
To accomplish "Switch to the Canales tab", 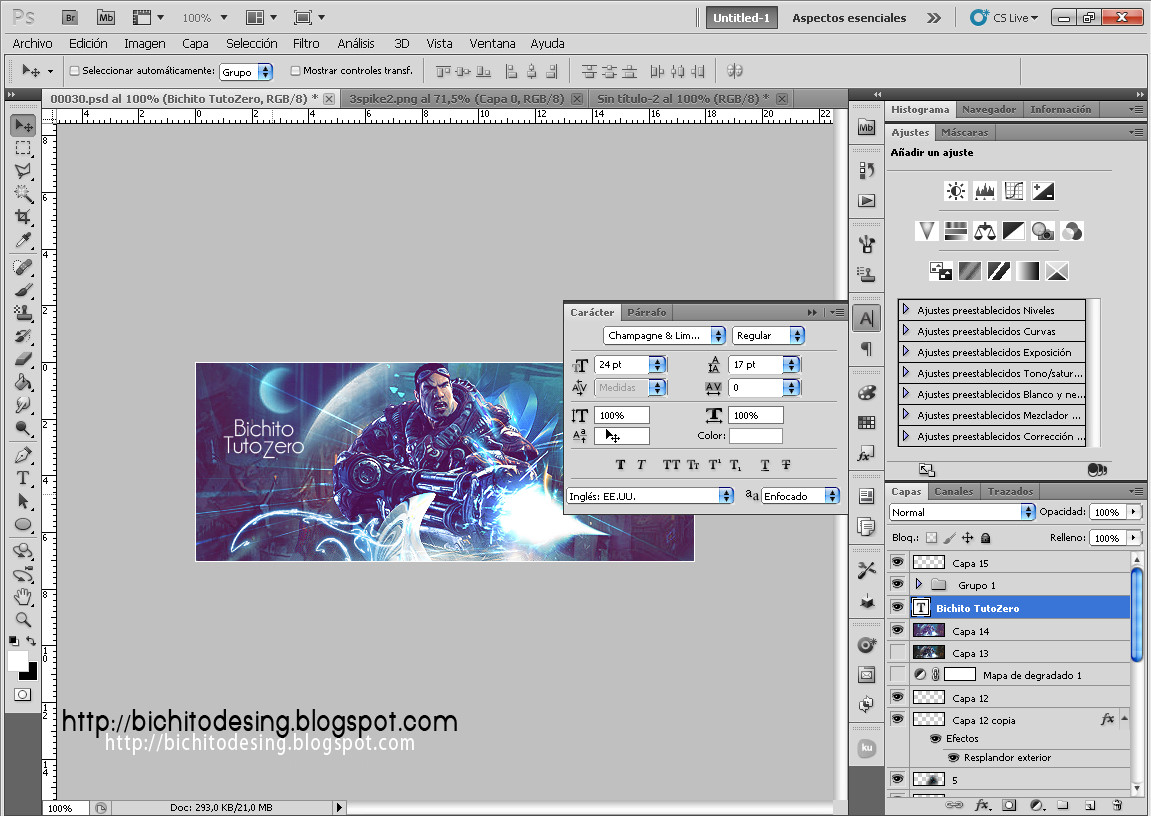I will 954,491.
